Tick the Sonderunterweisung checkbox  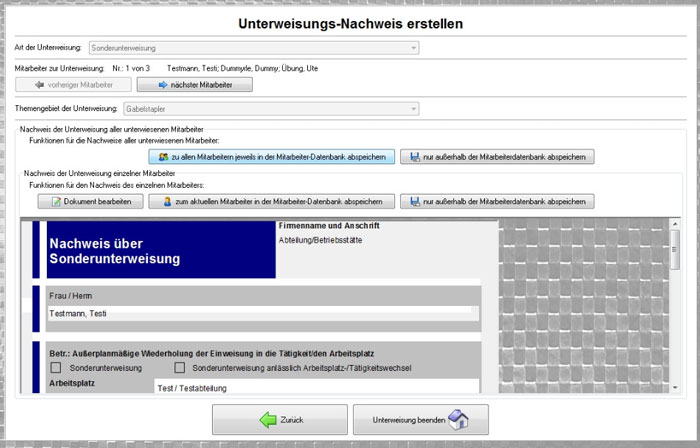tap(56, 368)
